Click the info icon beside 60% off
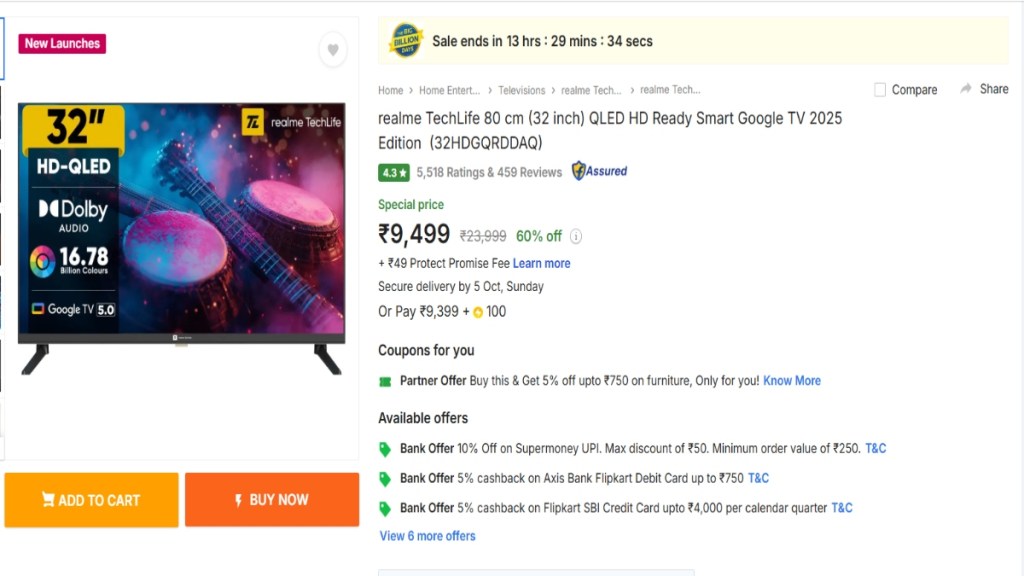 576,237
